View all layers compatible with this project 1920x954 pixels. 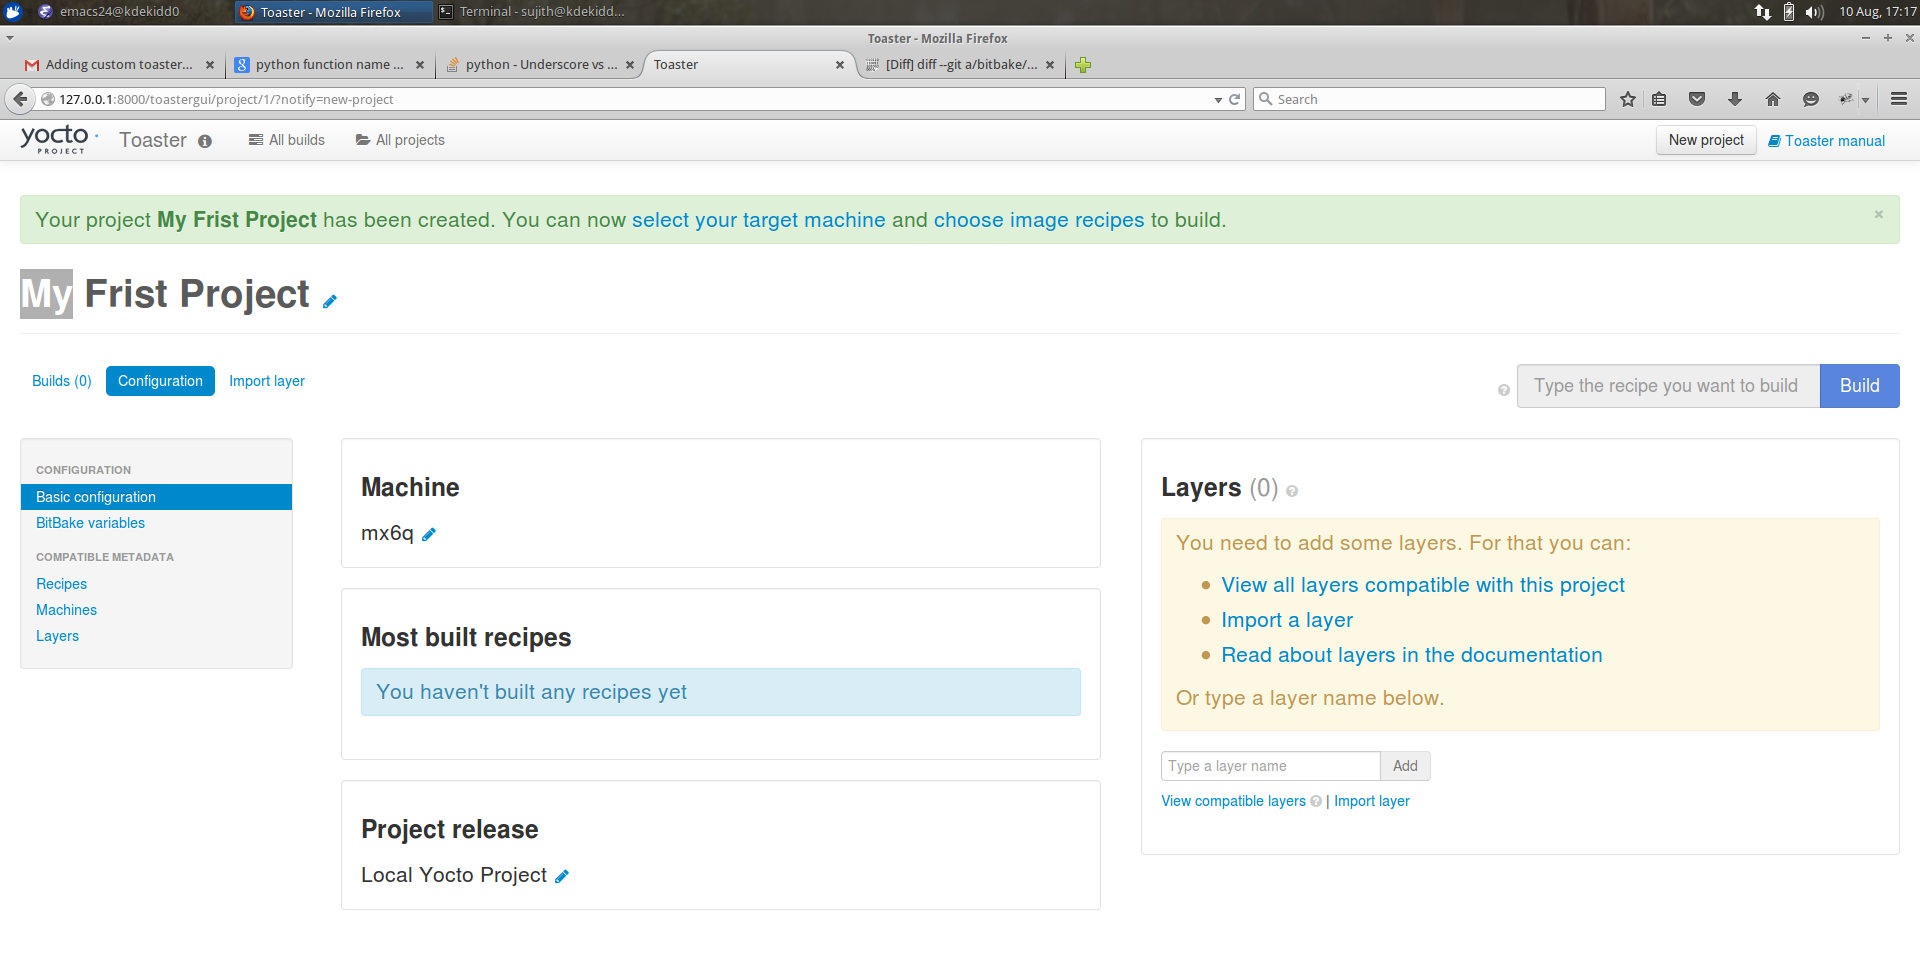click(1423, 585)
